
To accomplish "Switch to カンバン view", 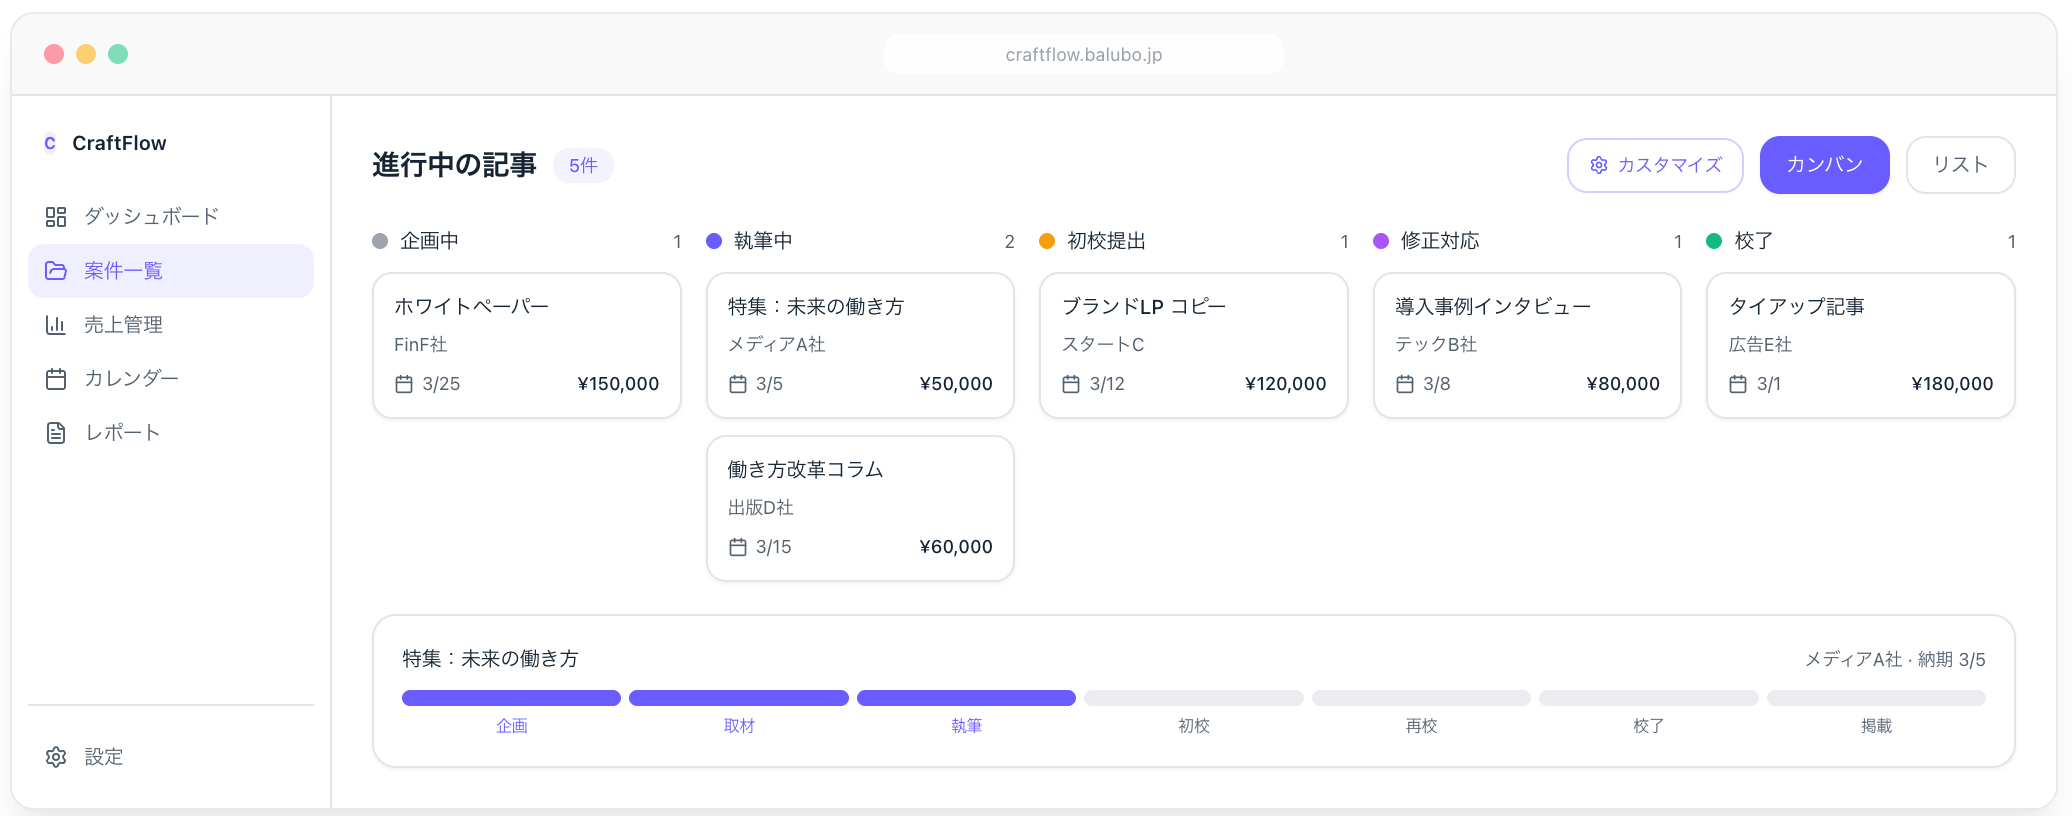I will pyautogui.click(x=1824, y=165).
